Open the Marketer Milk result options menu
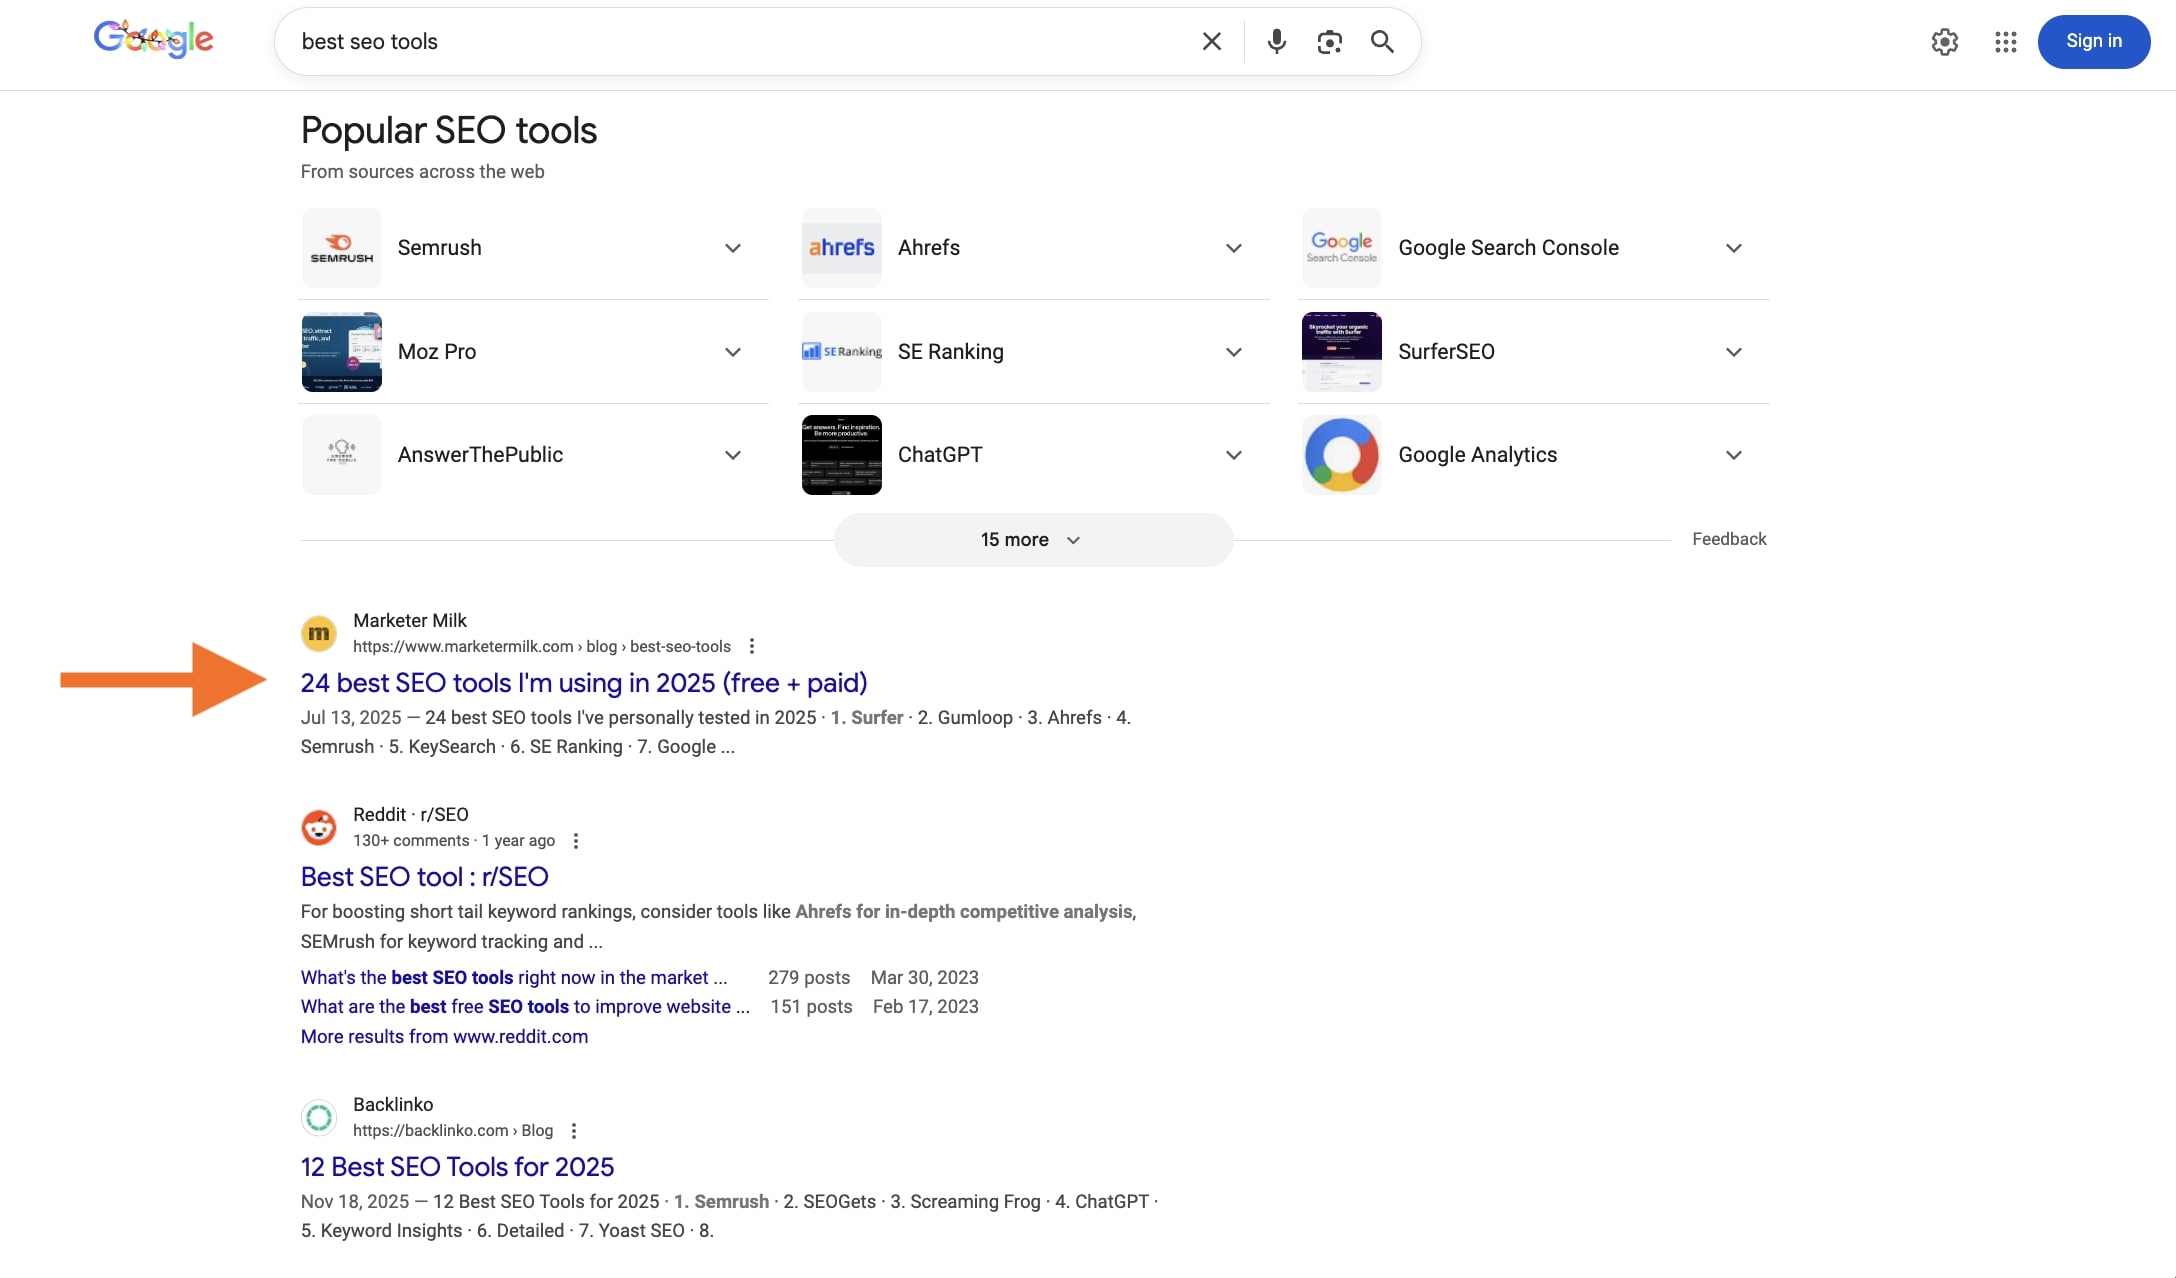This screenshot has height=1278, width=2176. pos(752,646)
